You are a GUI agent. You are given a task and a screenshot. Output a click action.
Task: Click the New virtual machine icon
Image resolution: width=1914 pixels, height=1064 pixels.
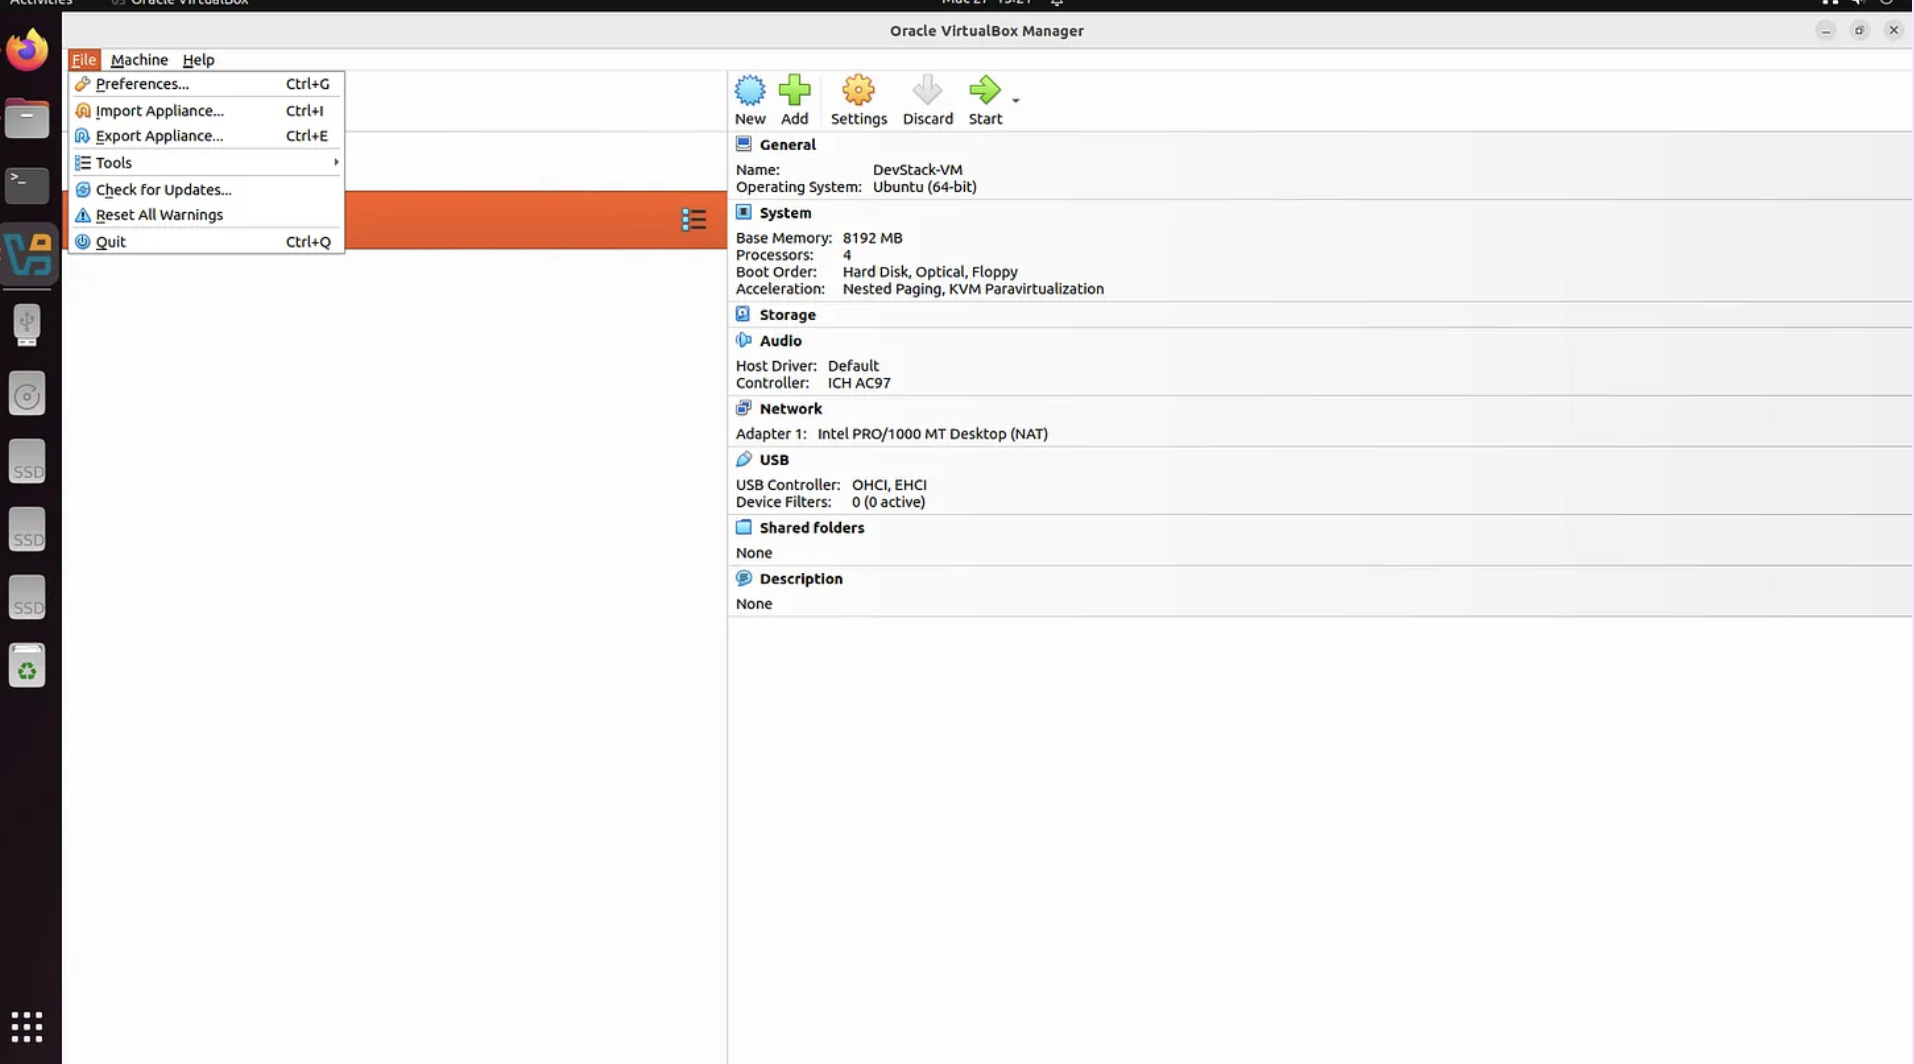pyautogui.click(x=749, y=91)
